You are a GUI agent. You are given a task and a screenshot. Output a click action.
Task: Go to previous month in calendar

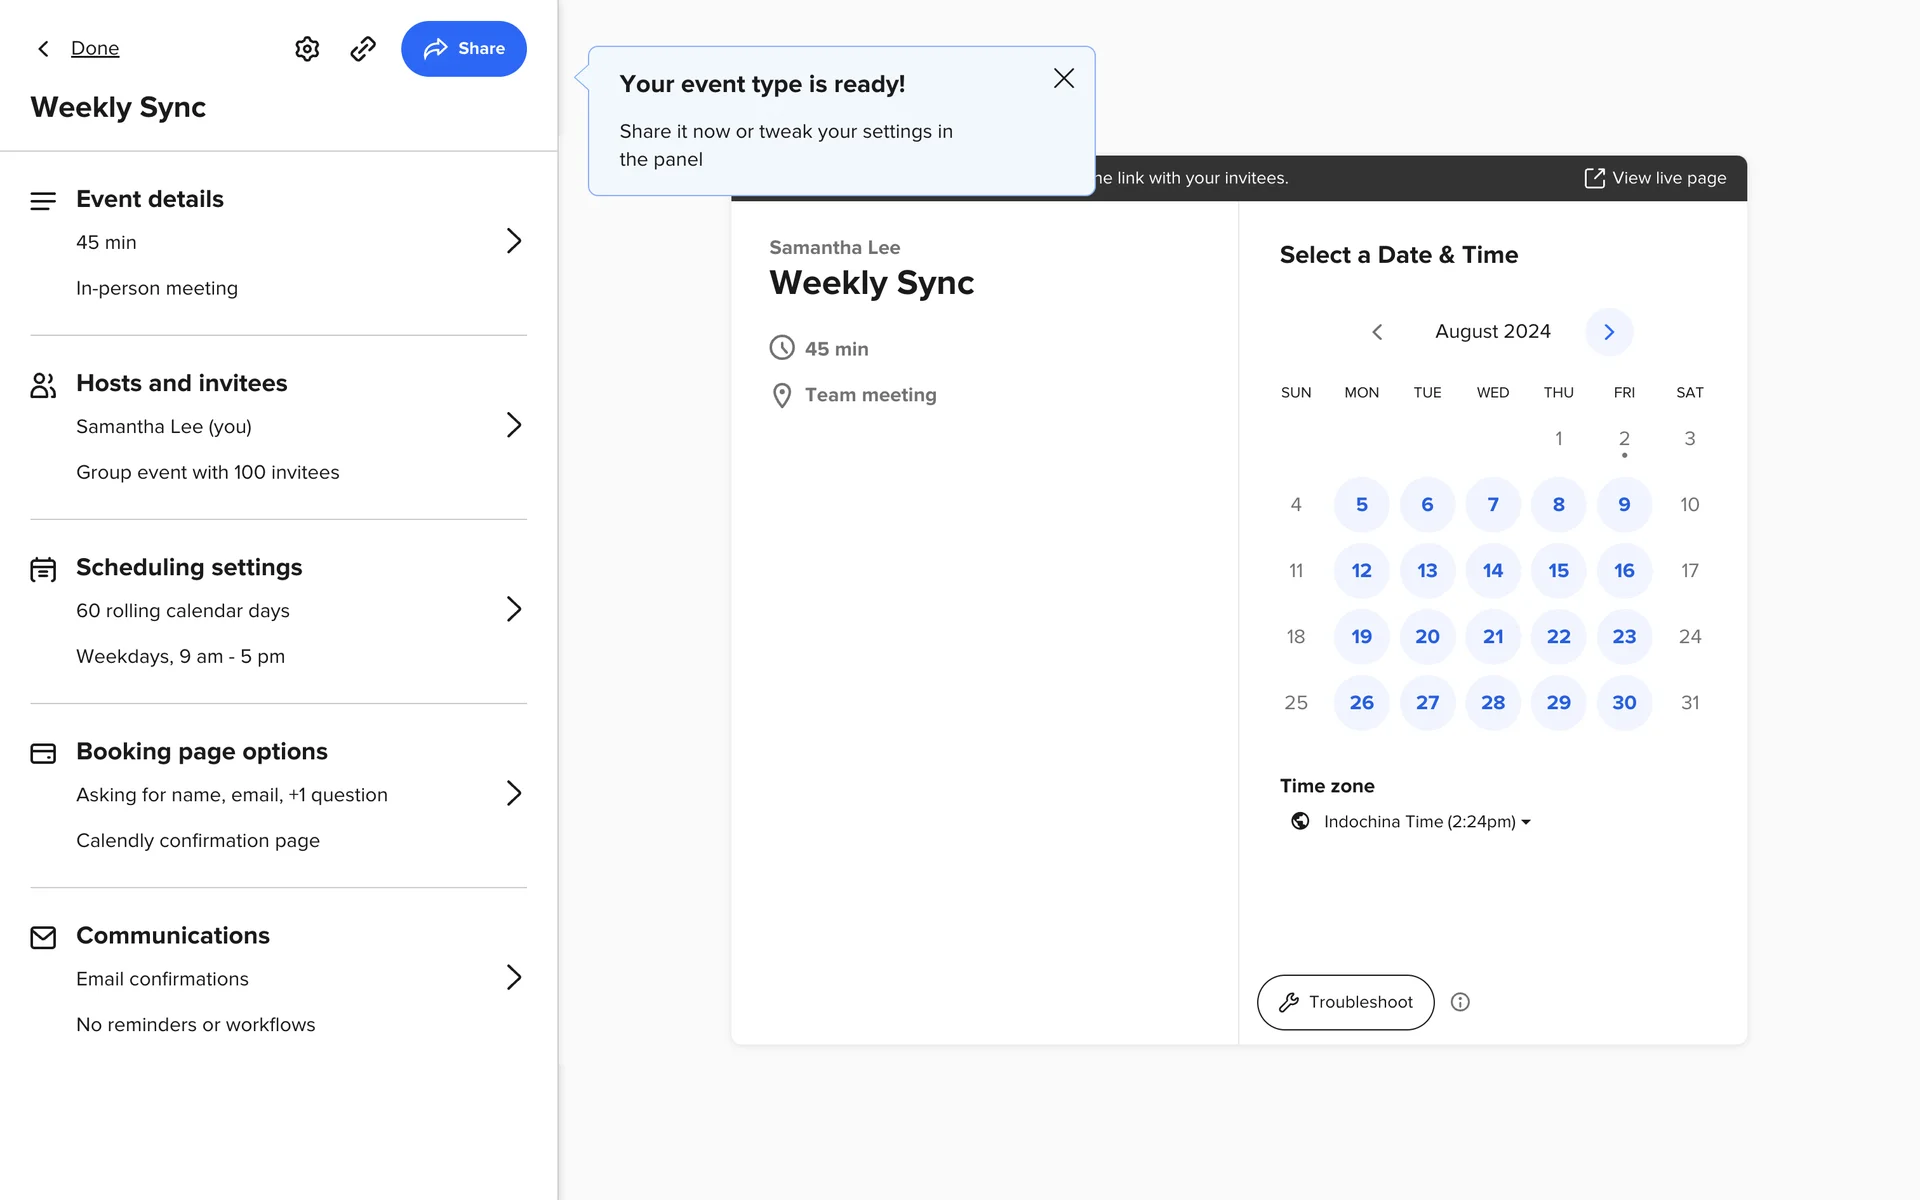point(1377,332)
